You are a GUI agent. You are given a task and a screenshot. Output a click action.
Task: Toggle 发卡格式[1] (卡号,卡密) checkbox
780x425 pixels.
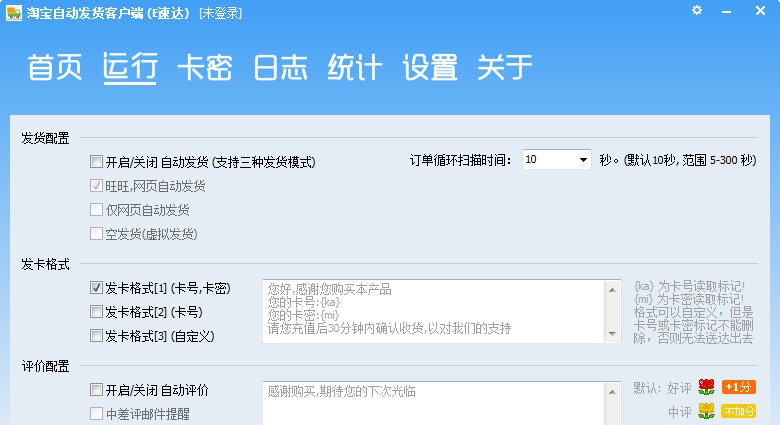coord(96,288)
